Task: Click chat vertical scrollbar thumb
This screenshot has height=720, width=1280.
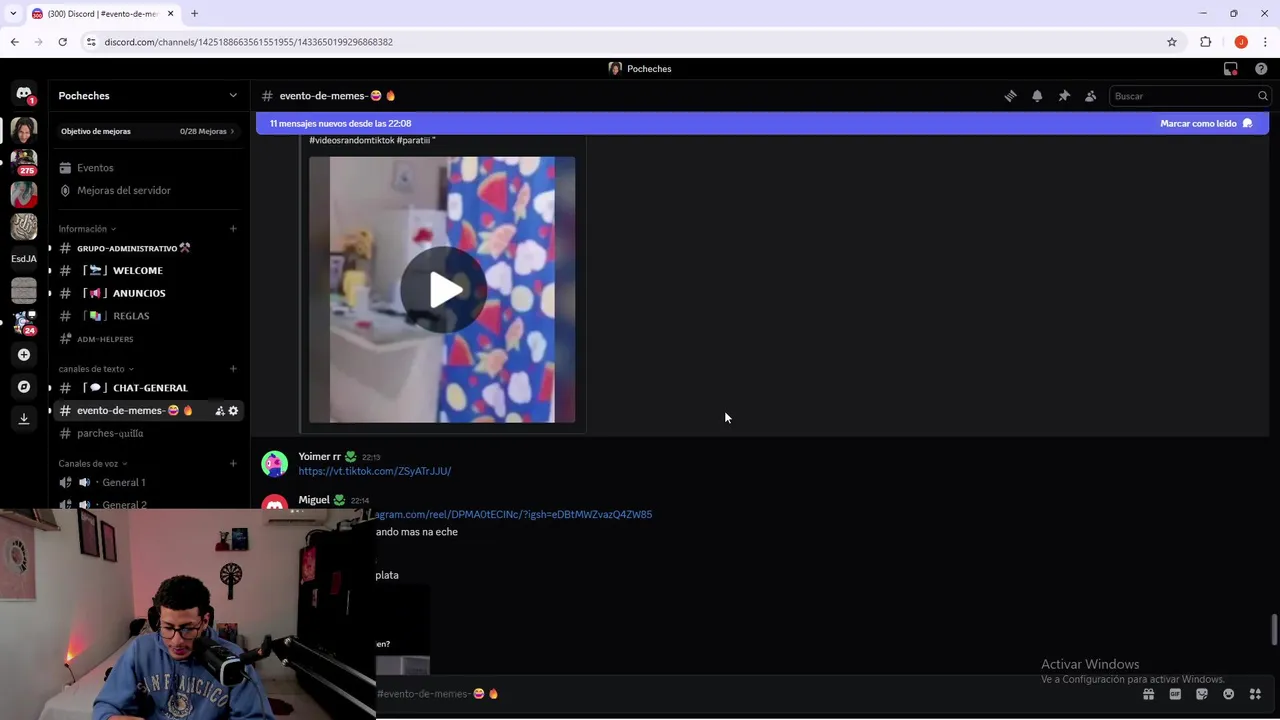Action: (x=1274, y=630)
